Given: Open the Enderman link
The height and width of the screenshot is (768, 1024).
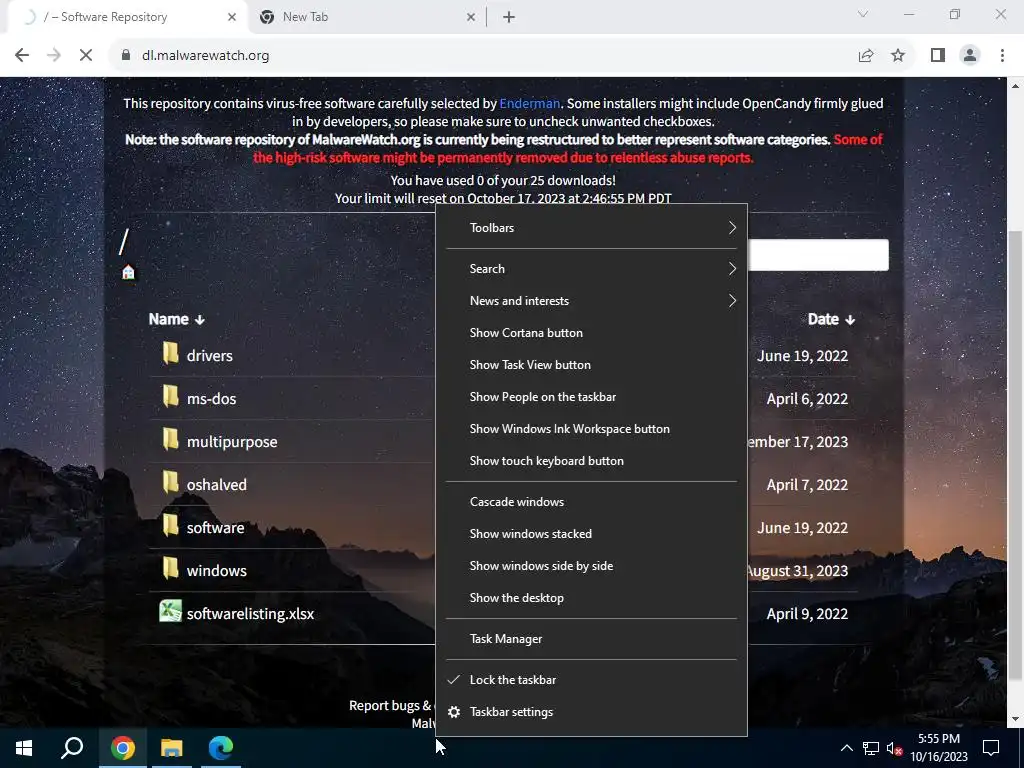Looking at the screenshot, I should (530, 103).
